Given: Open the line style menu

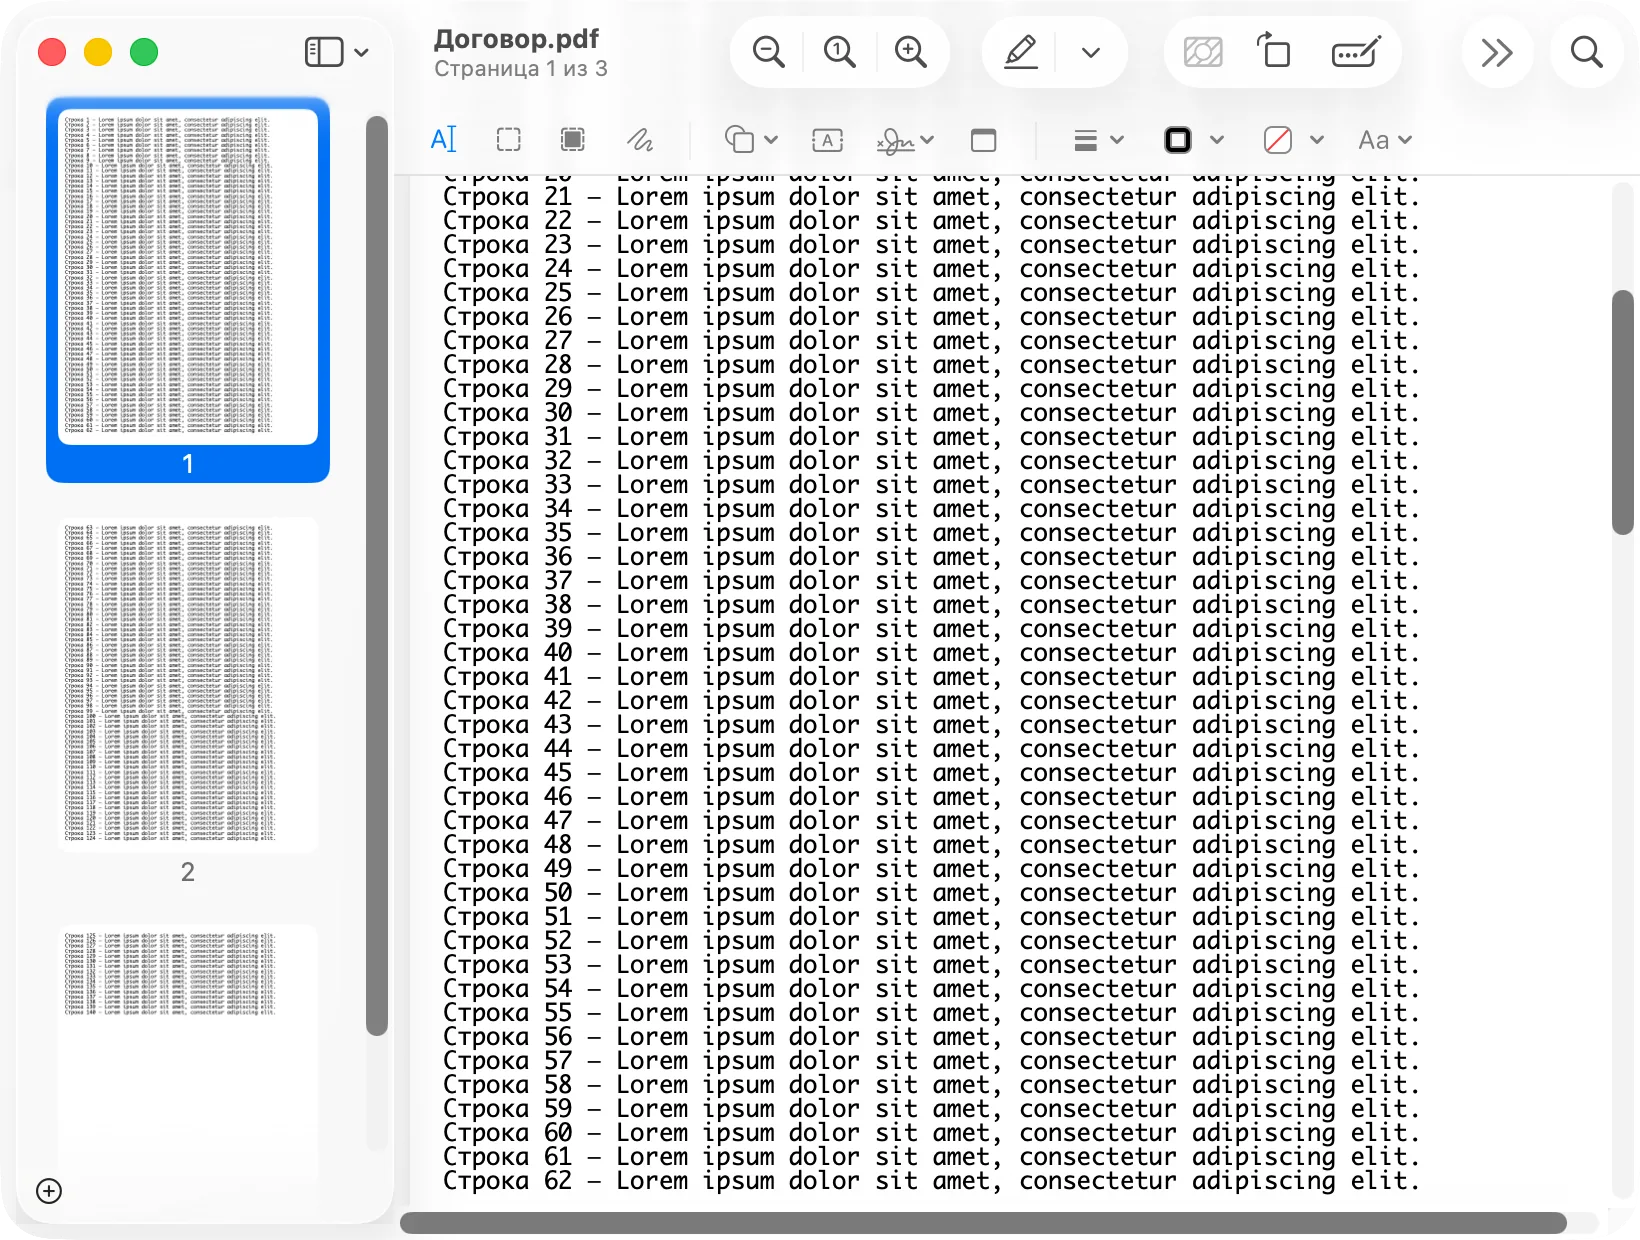Looking at the screenshot, I should [1098, 140].
